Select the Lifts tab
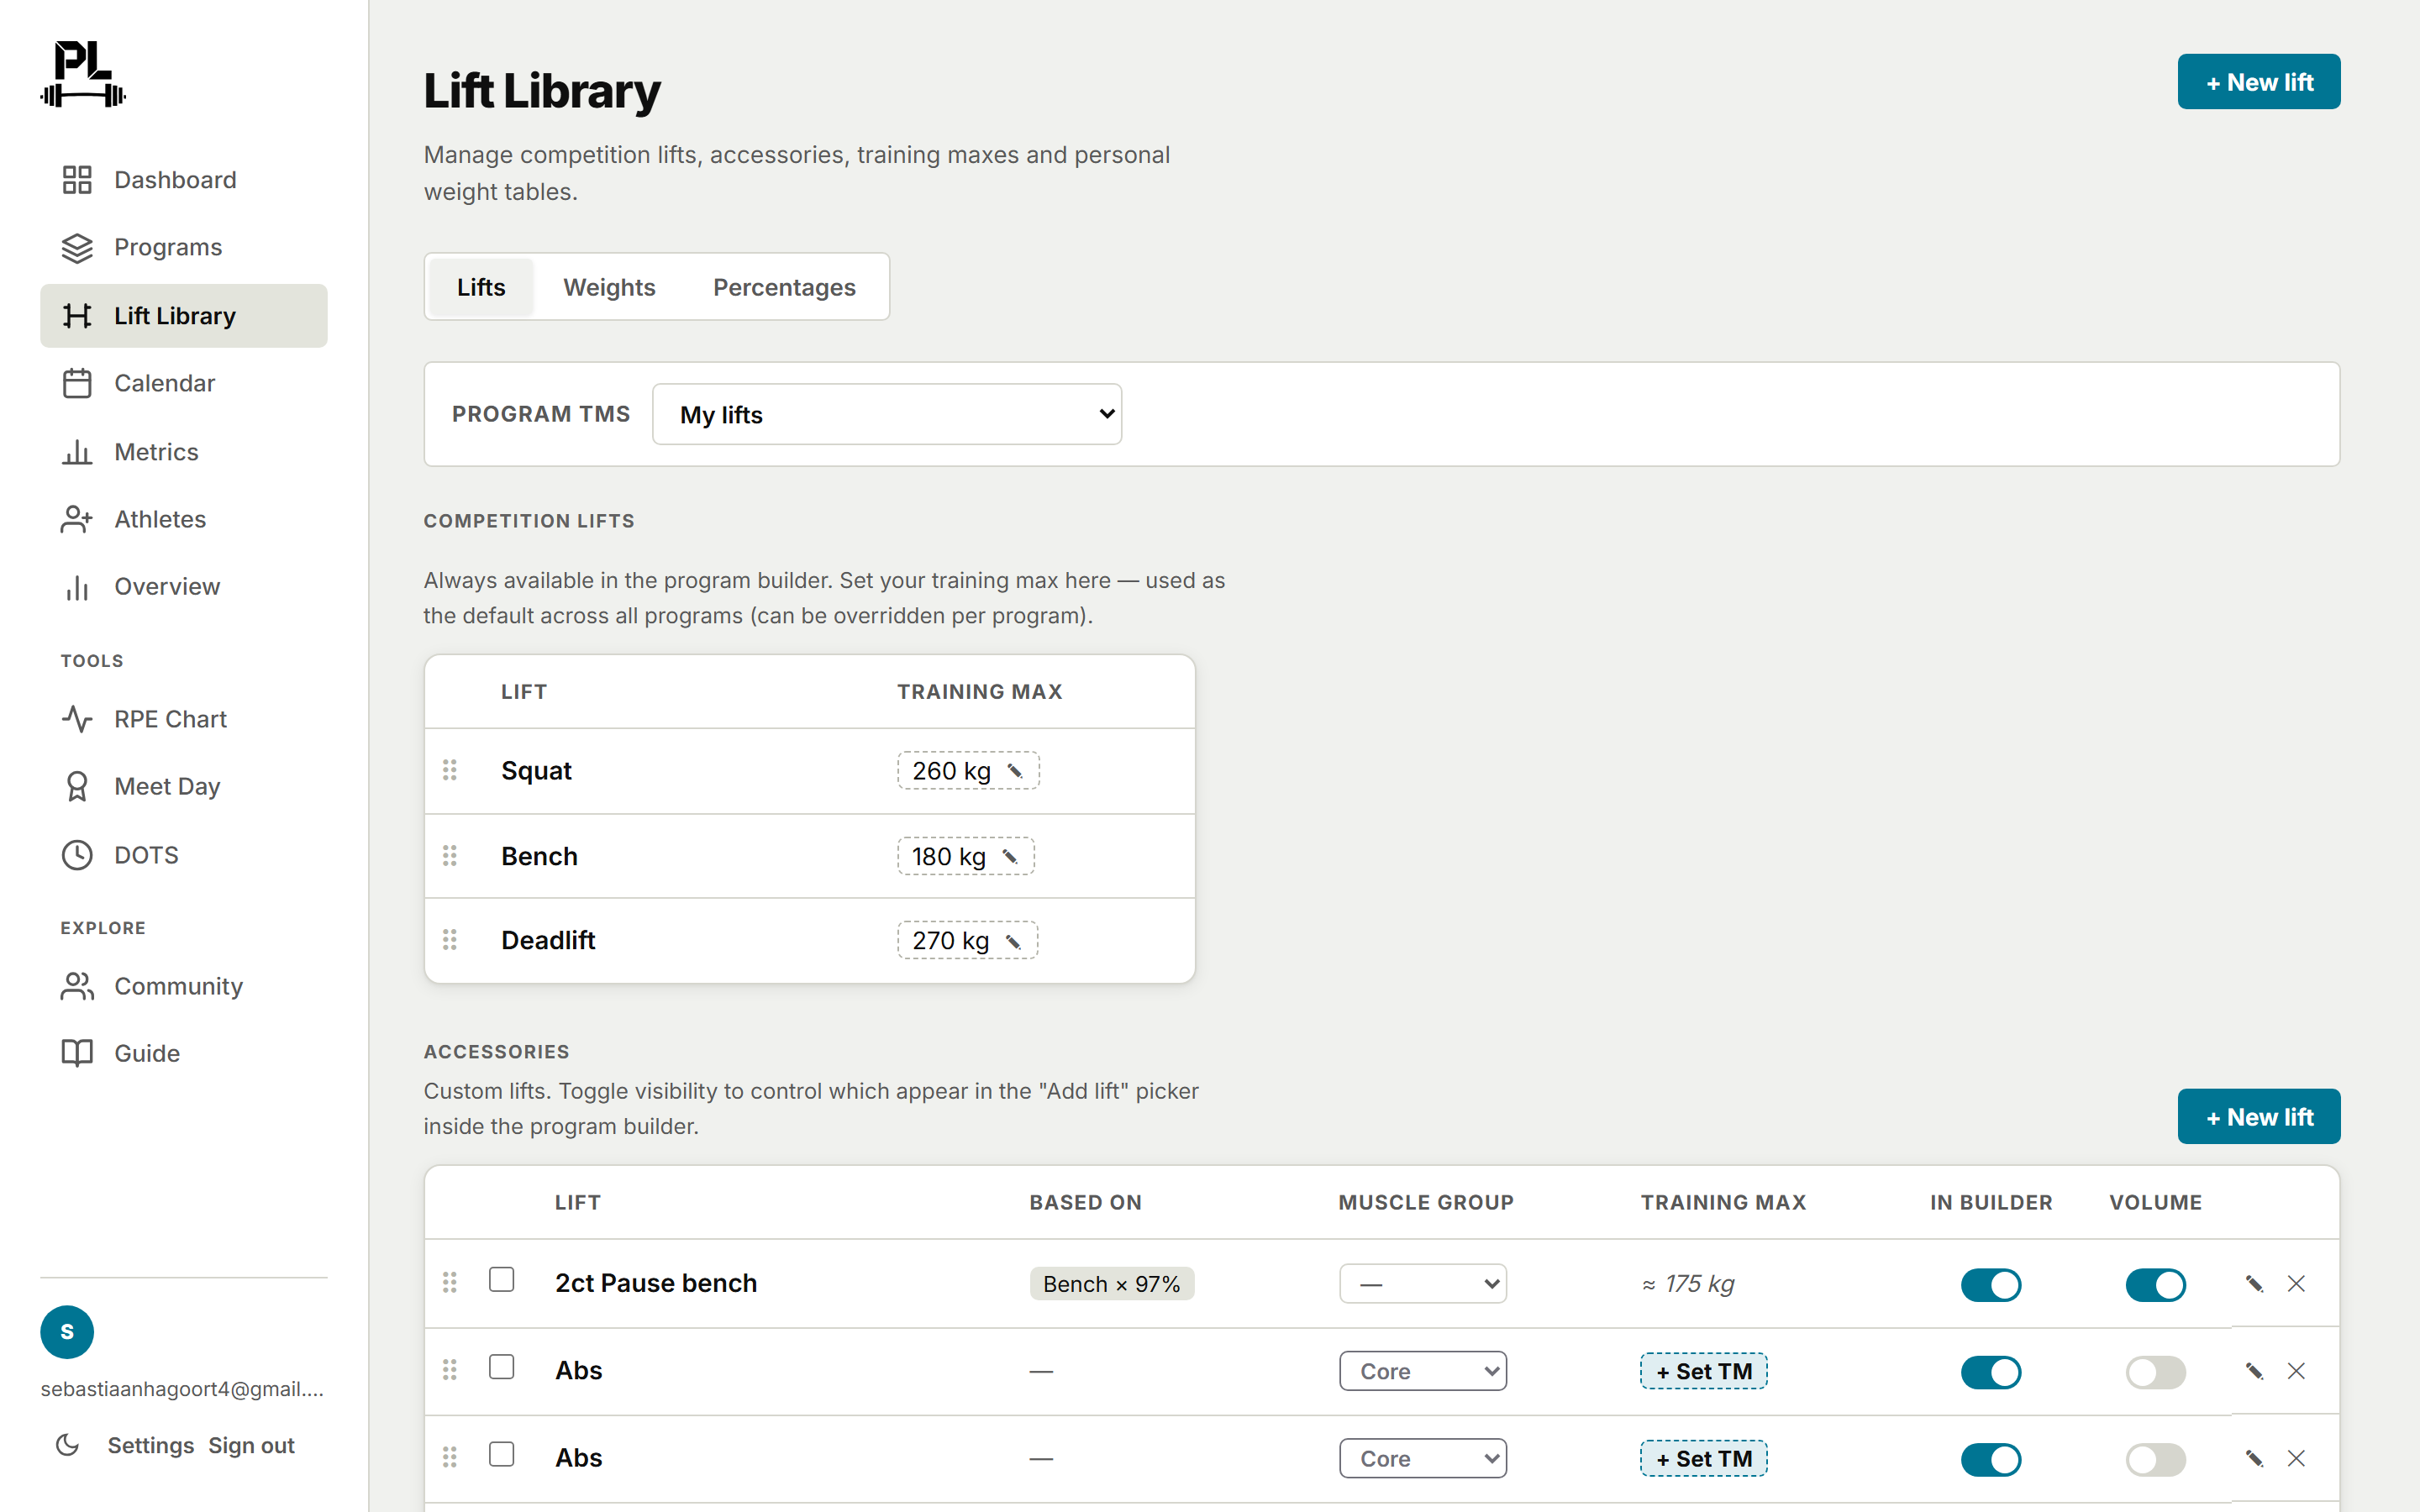 481,287
